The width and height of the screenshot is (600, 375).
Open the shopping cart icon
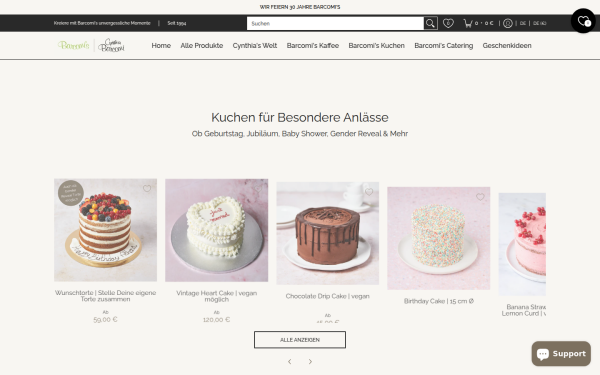468,23
